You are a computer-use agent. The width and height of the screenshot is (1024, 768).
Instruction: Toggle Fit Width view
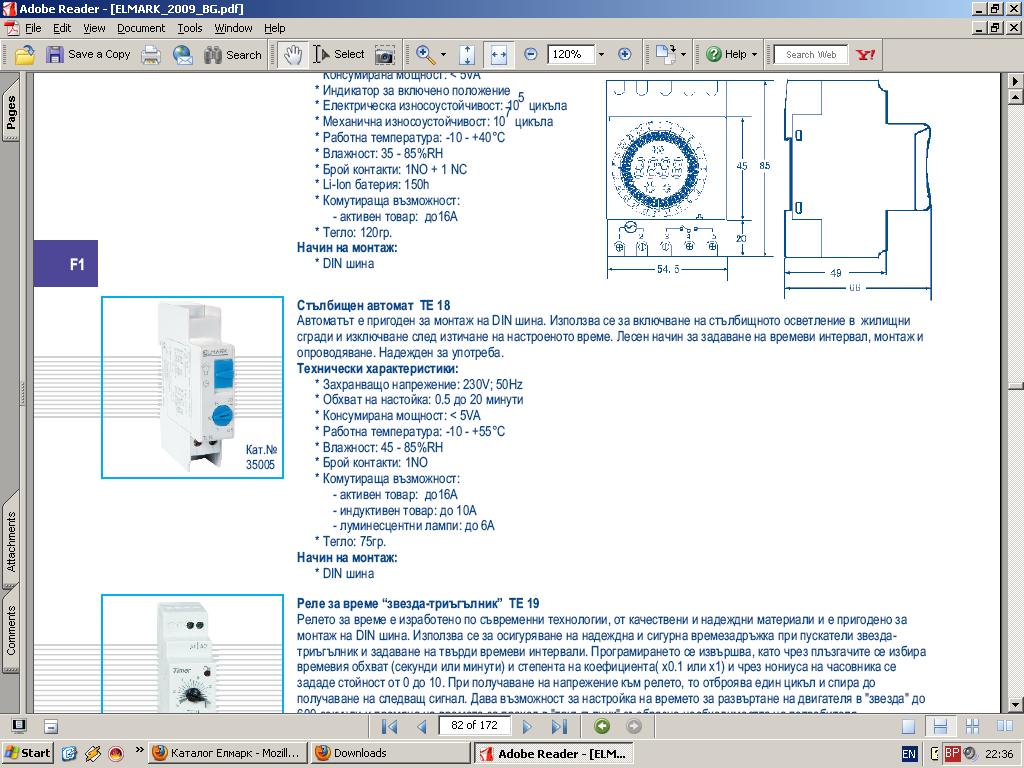click(x=498, y=55)
